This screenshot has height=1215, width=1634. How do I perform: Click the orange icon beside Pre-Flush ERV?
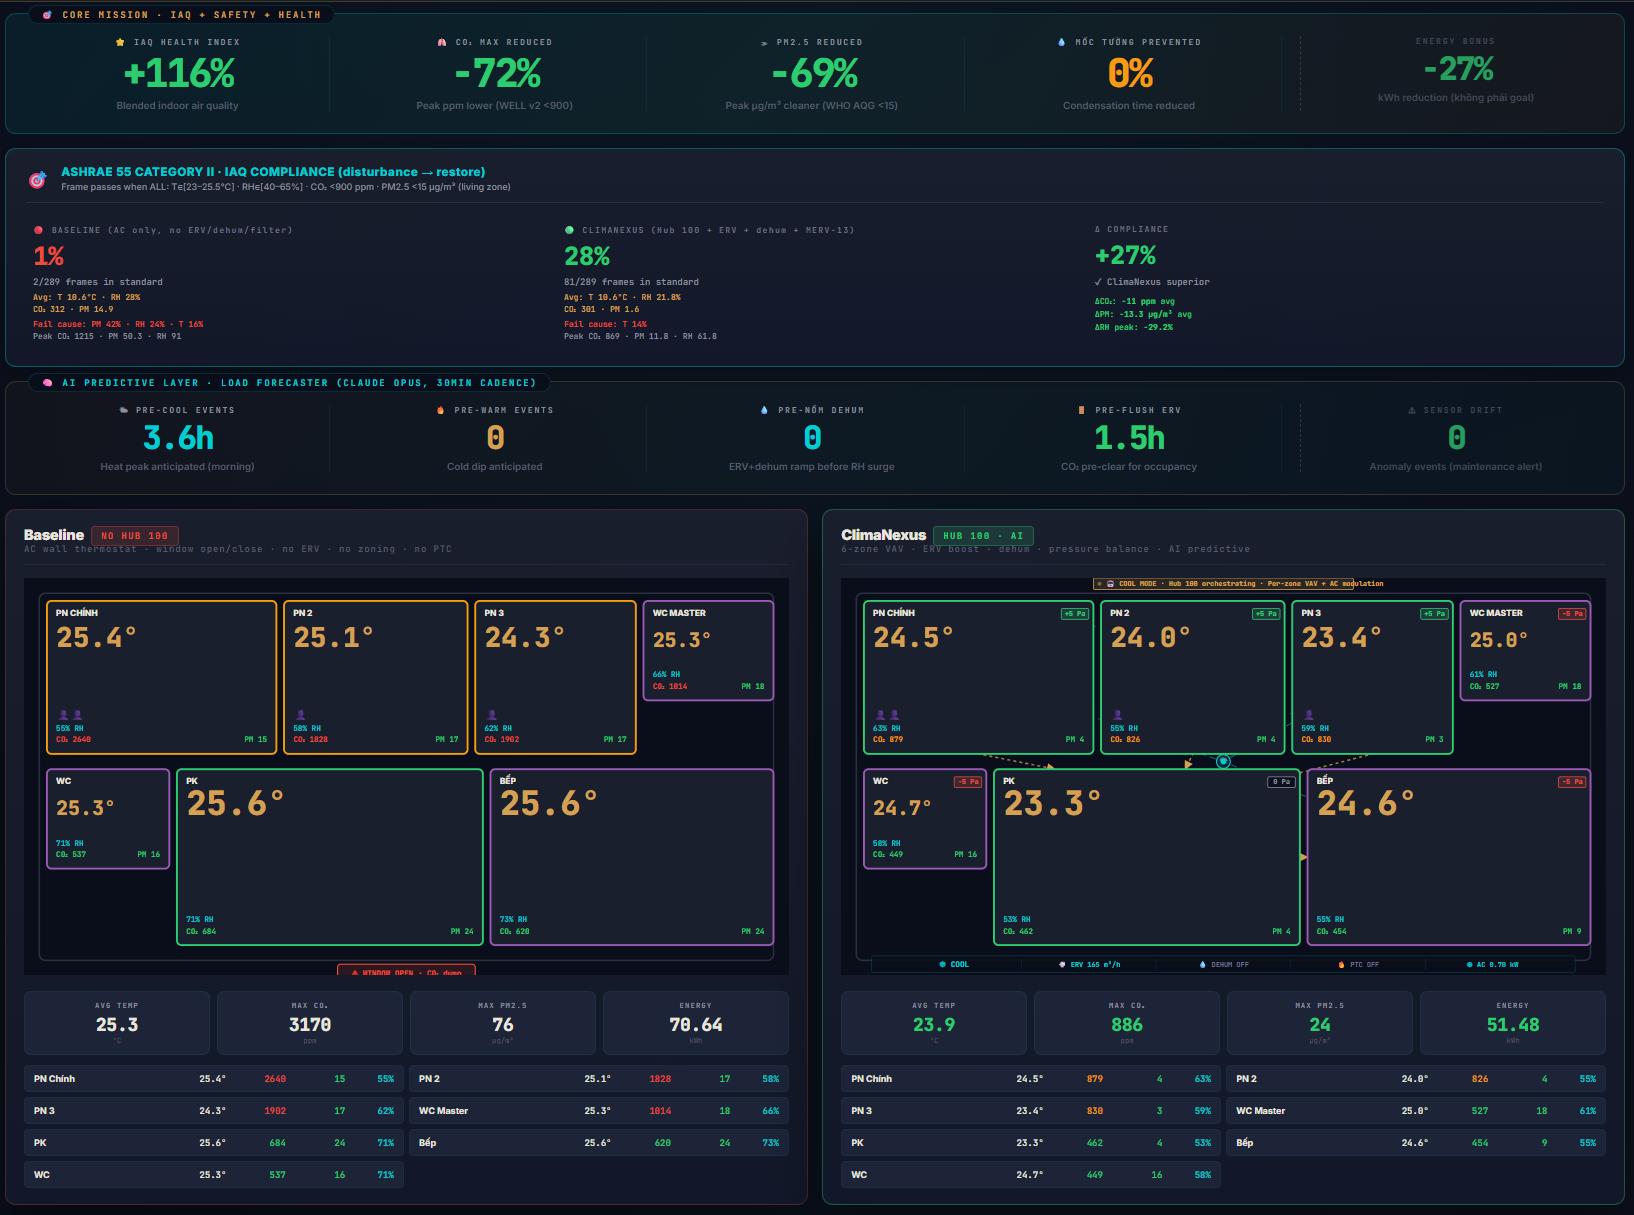(1081, 410)
